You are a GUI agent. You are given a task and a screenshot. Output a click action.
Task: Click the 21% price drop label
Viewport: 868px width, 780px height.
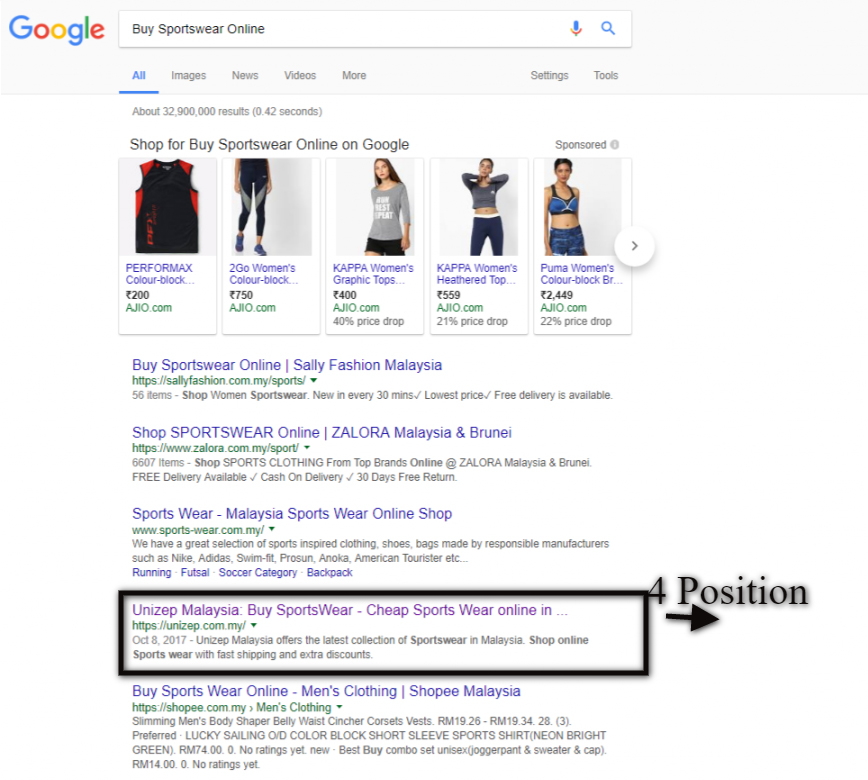(472, 321)
